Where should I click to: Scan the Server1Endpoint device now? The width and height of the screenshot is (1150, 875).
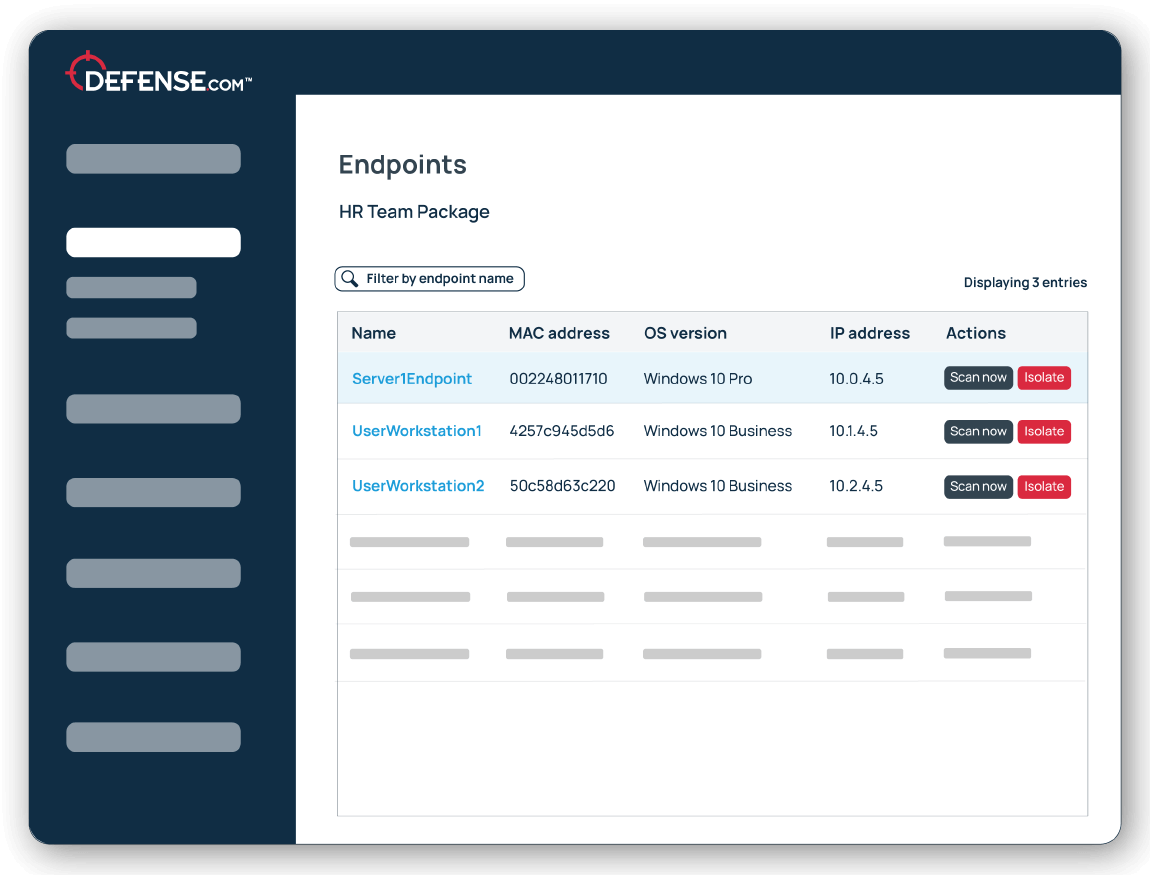point(978,377)
